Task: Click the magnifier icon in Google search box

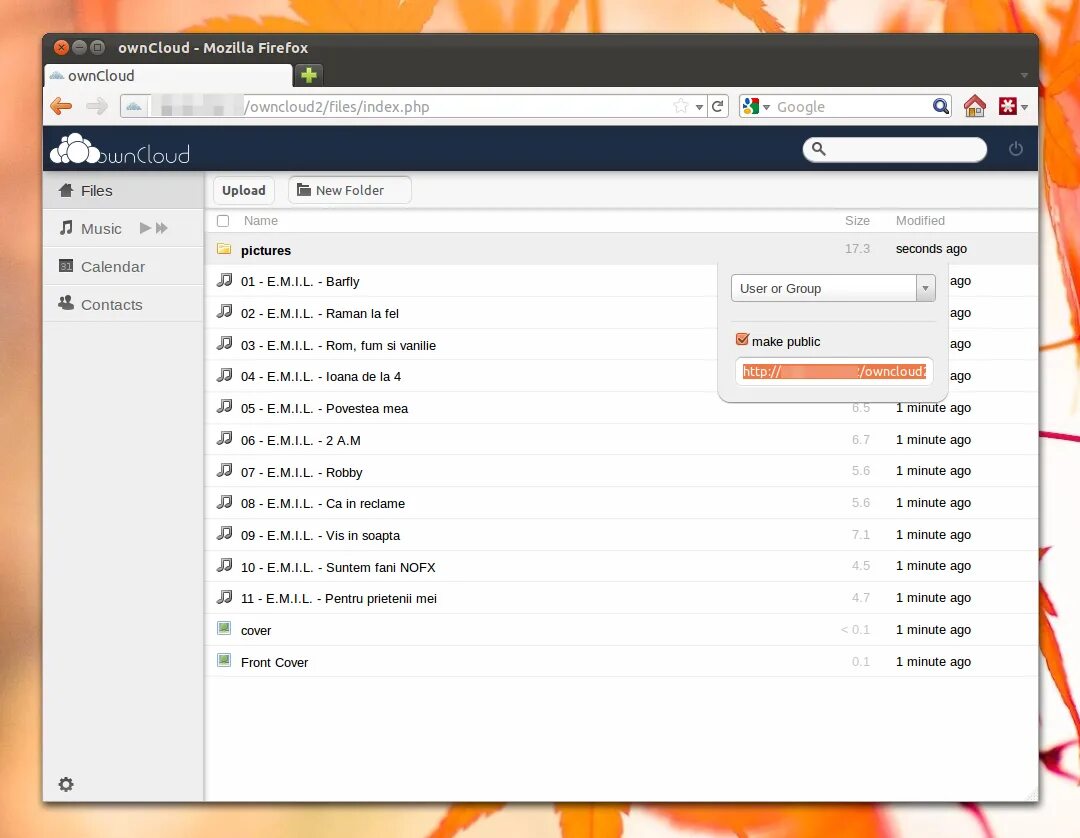Action: (940, 106)
